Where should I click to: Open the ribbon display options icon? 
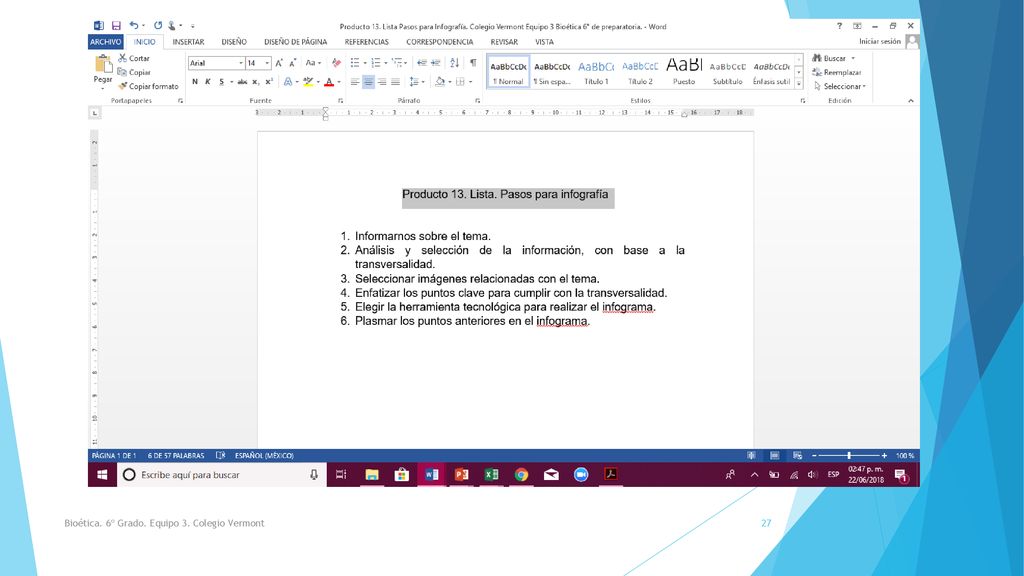pos(857,26)
